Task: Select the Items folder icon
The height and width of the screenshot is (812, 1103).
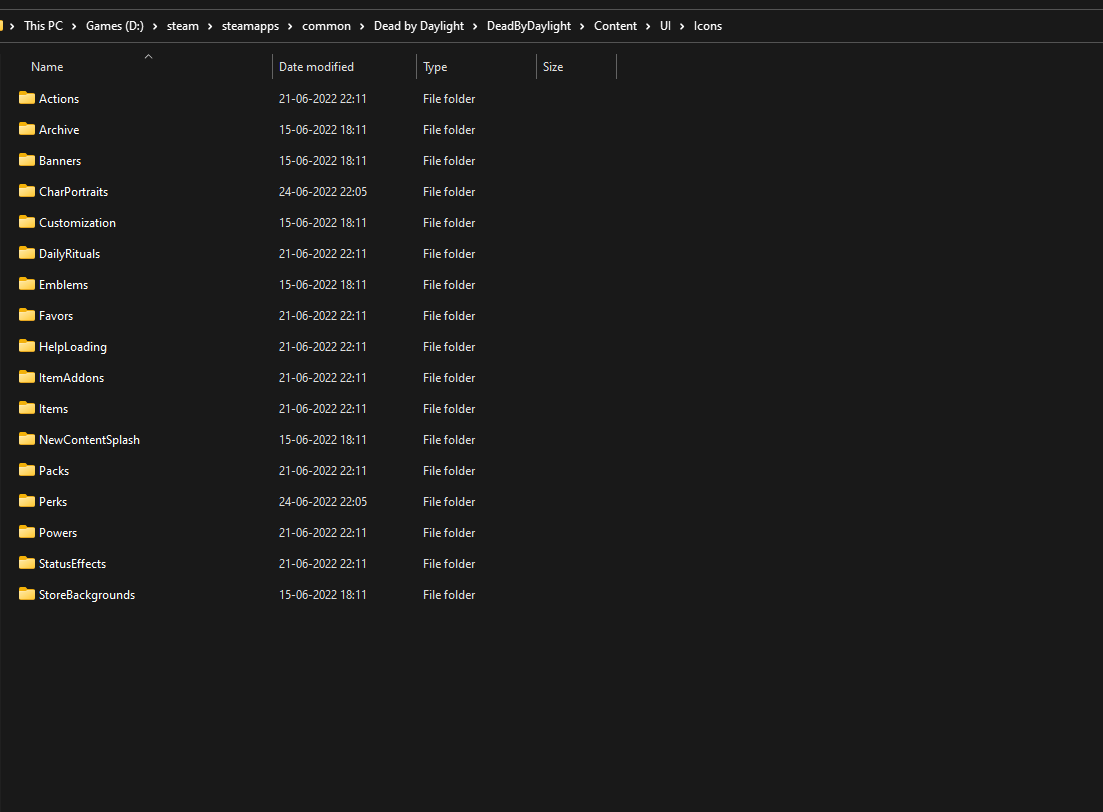Action: click(x=27, y=407)
